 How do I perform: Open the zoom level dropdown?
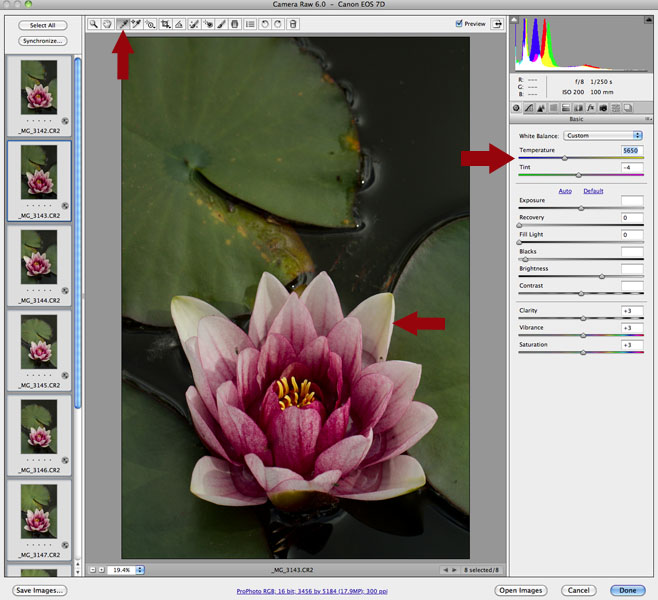[x=140, y=570]
